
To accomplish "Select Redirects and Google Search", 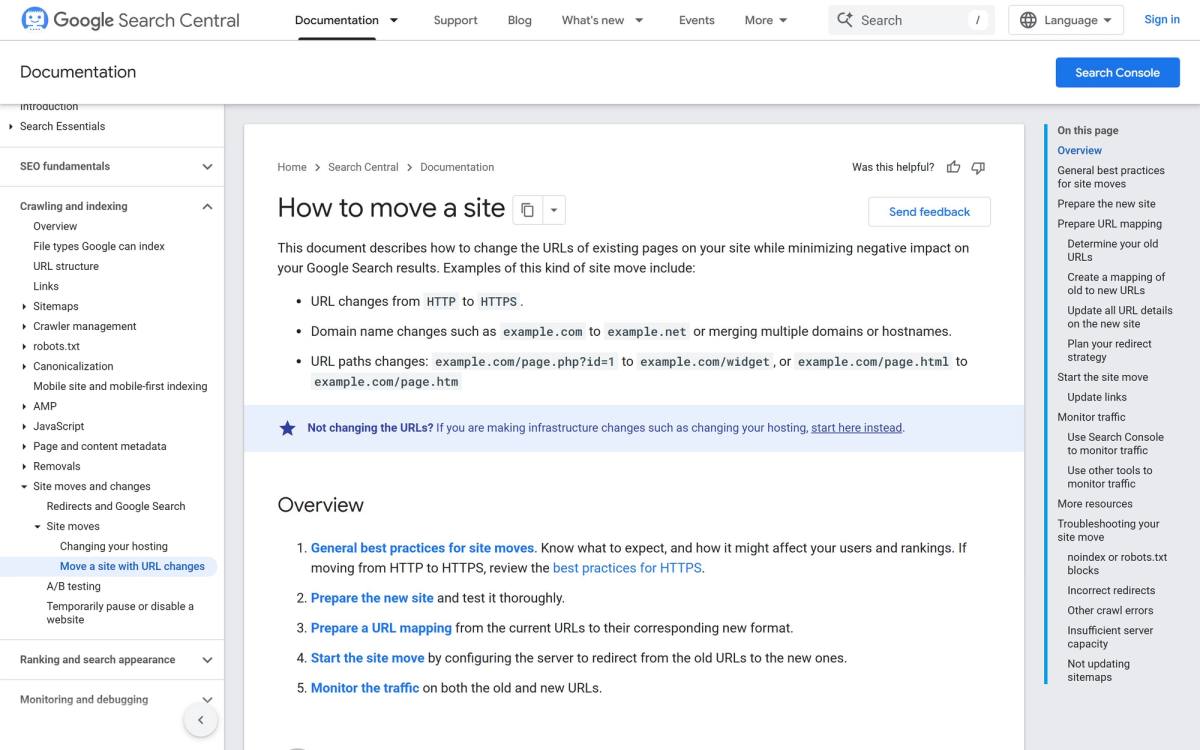I will click(x=116, y=506).
